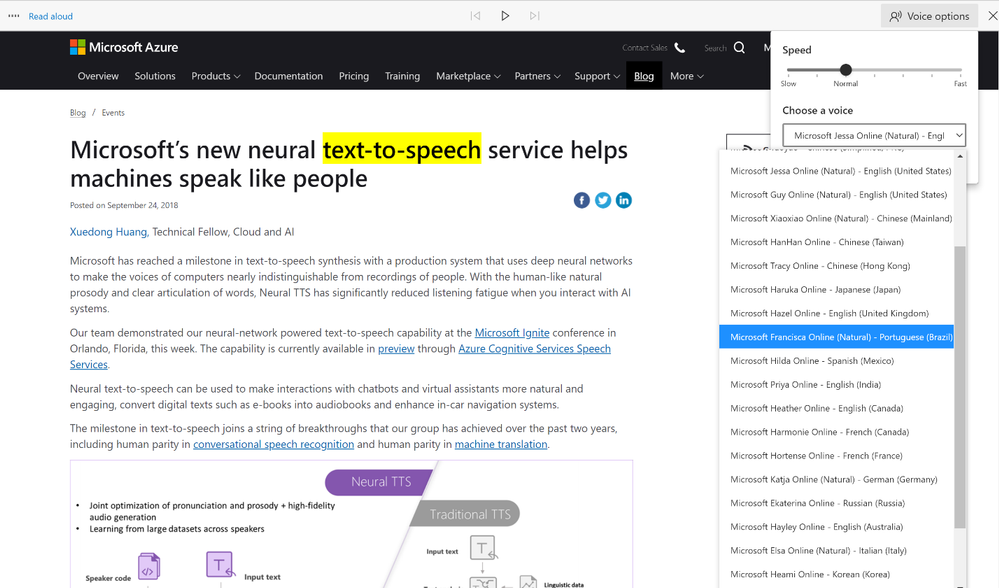Viewport: 999px width, 588px height.
Task: Click the Contact Sales phone icon
Action: click(x=680, y=48)
